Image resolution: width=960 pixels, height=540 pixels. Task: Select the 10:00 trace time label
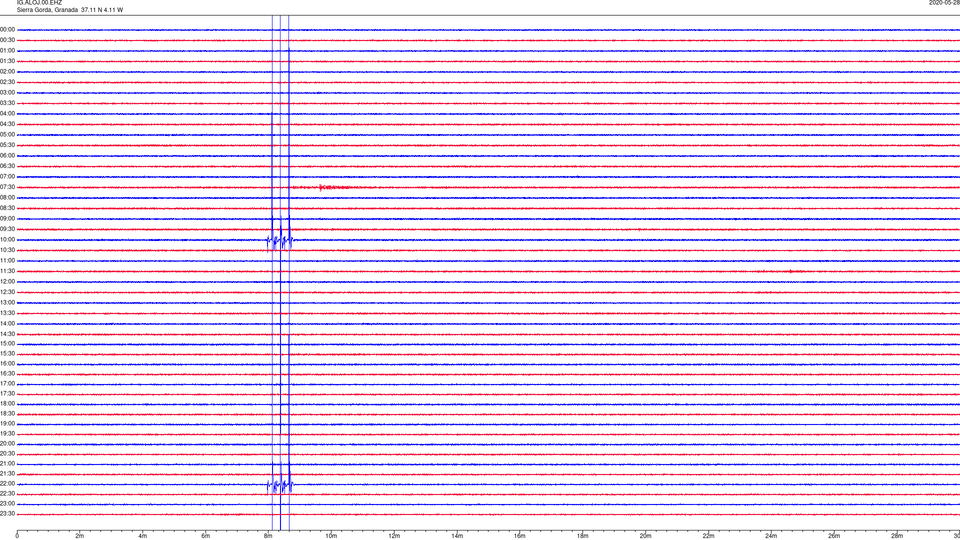pyautogui.click(x=7, y=240)
